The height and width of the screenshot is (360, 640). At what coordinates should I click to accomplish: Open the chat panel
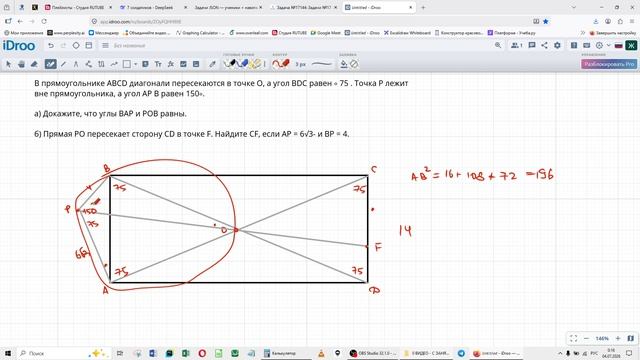[x=532, y=45]
